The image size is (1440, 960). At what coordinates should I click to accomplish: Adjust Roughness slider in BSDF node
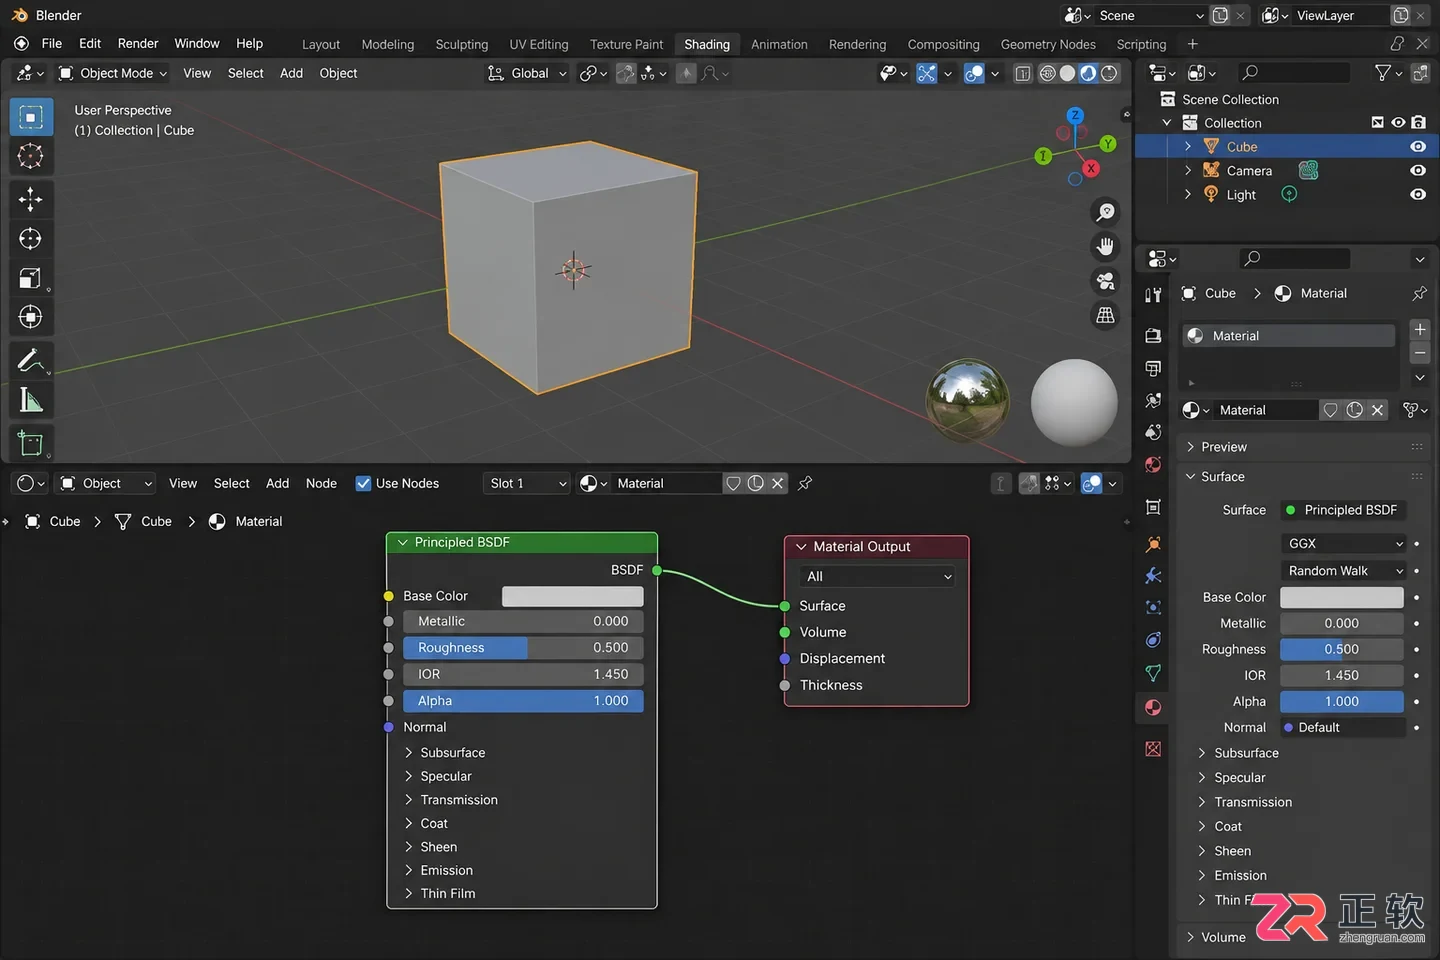tap(523, 648)
